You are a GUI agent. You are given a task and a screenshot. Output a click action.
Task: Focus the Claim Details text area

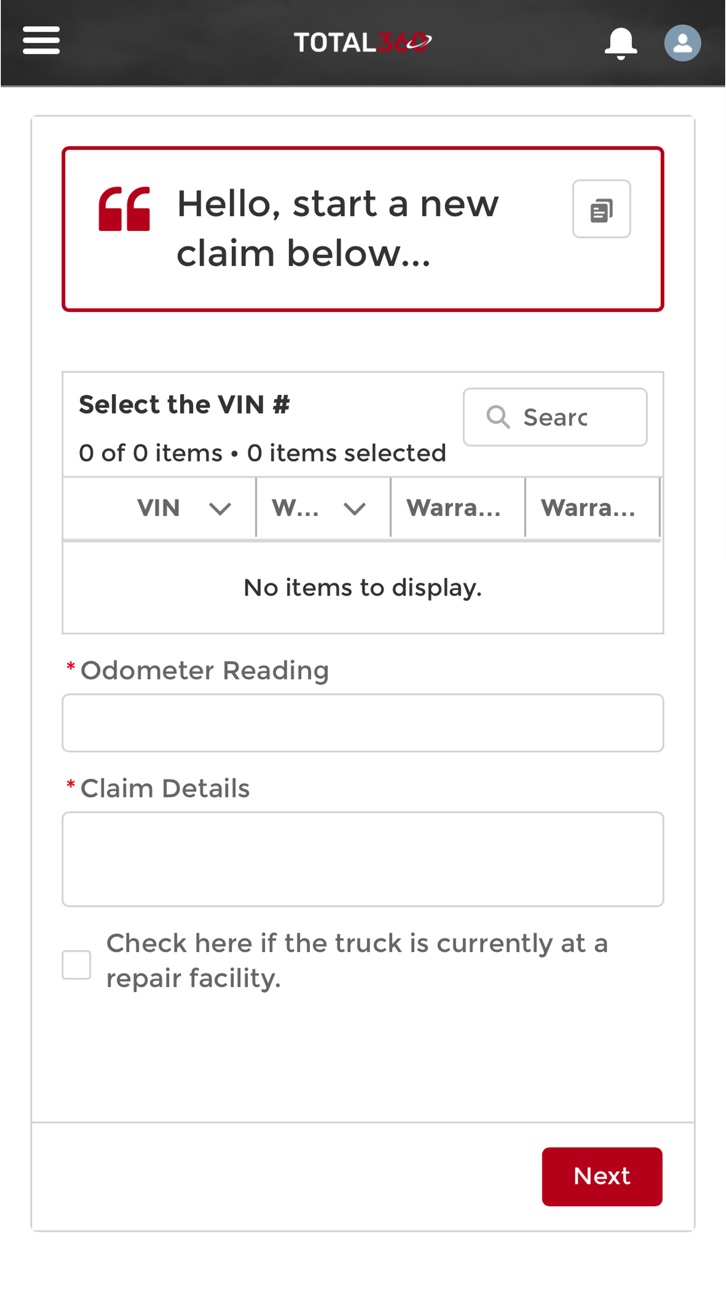point(363,859)
